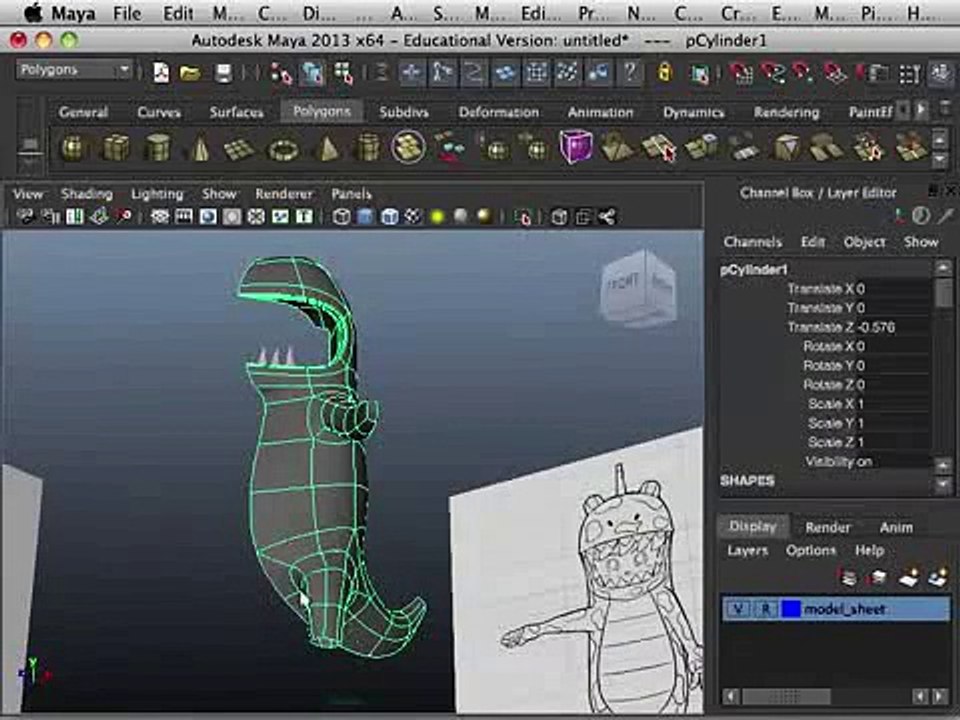
Task: Open the Channels menu in Channel Box
Action: pos(752,242)
